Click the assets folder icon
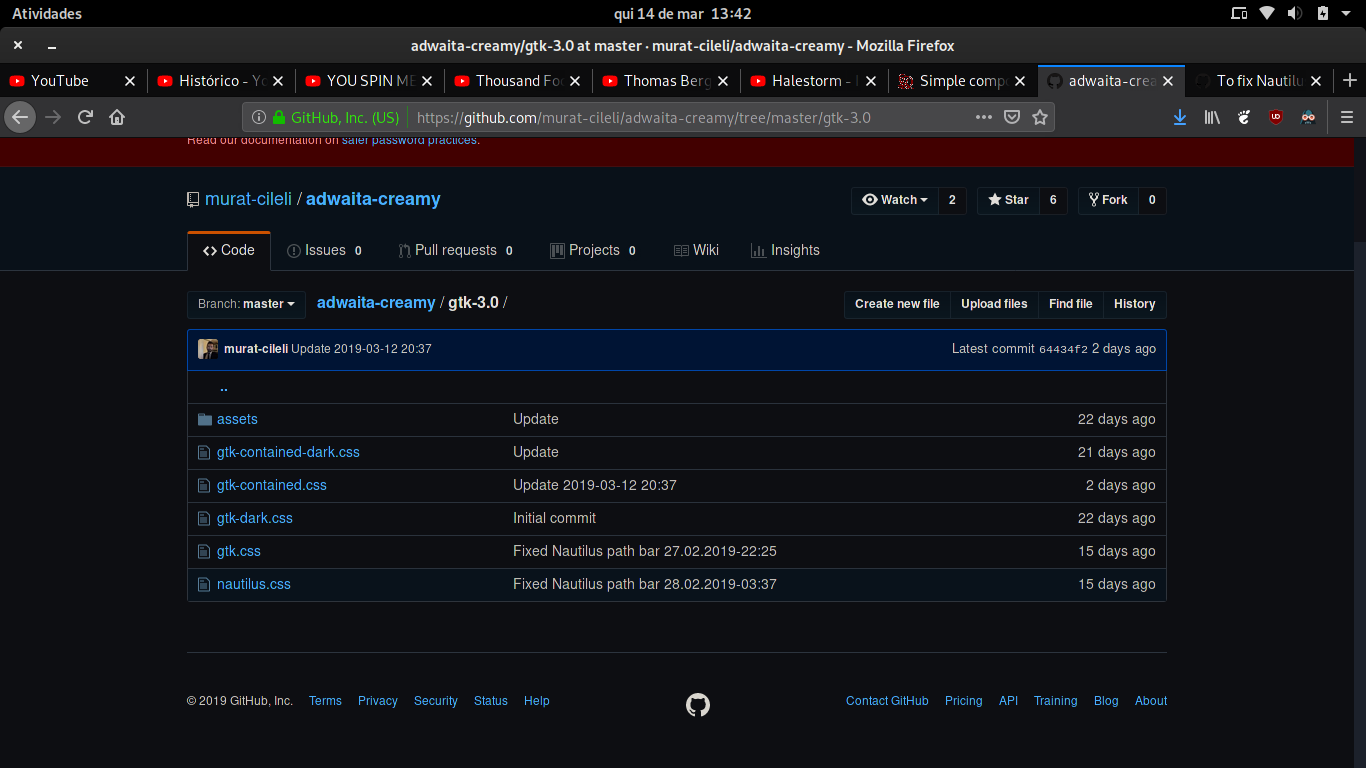The image size is (1366, 768). pos(205,419)
